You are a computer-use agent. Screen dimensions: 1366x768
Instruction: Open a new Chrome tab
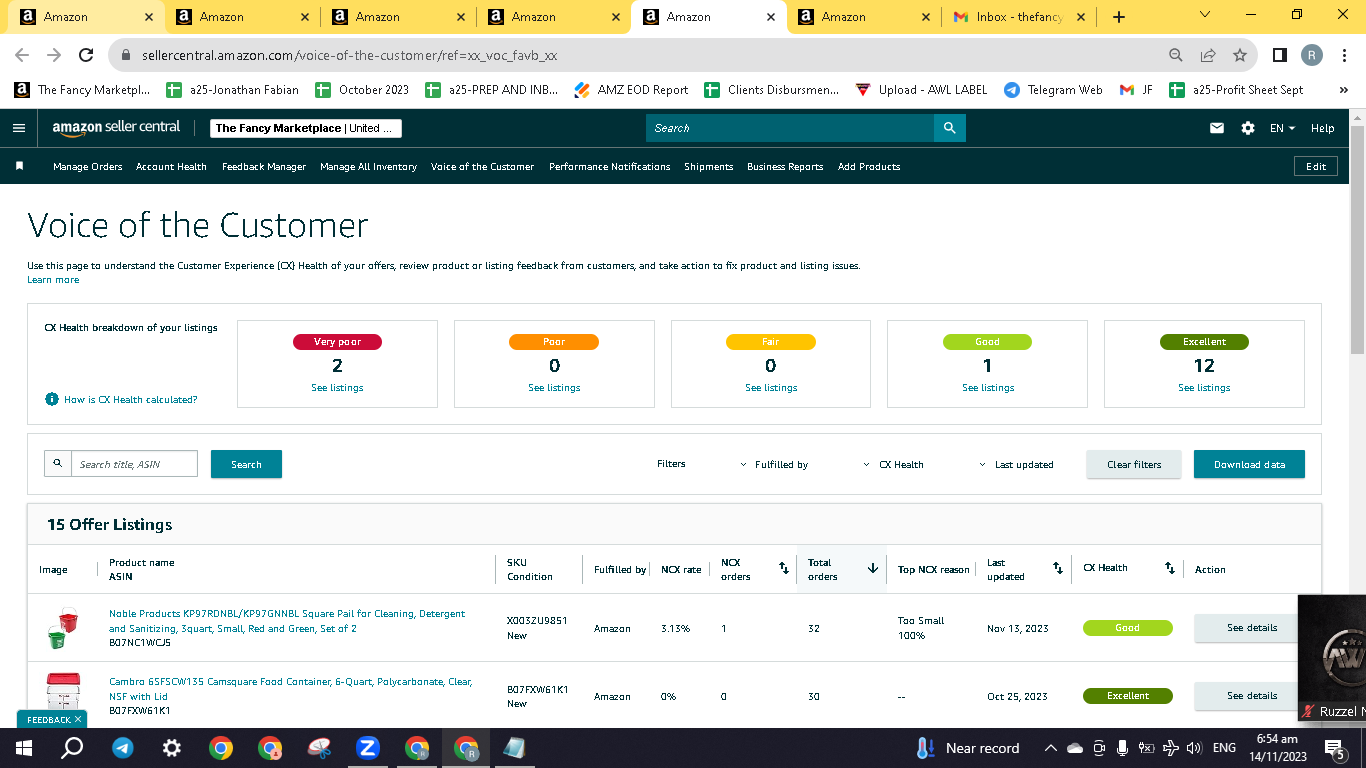click(x=1119, y=17)
